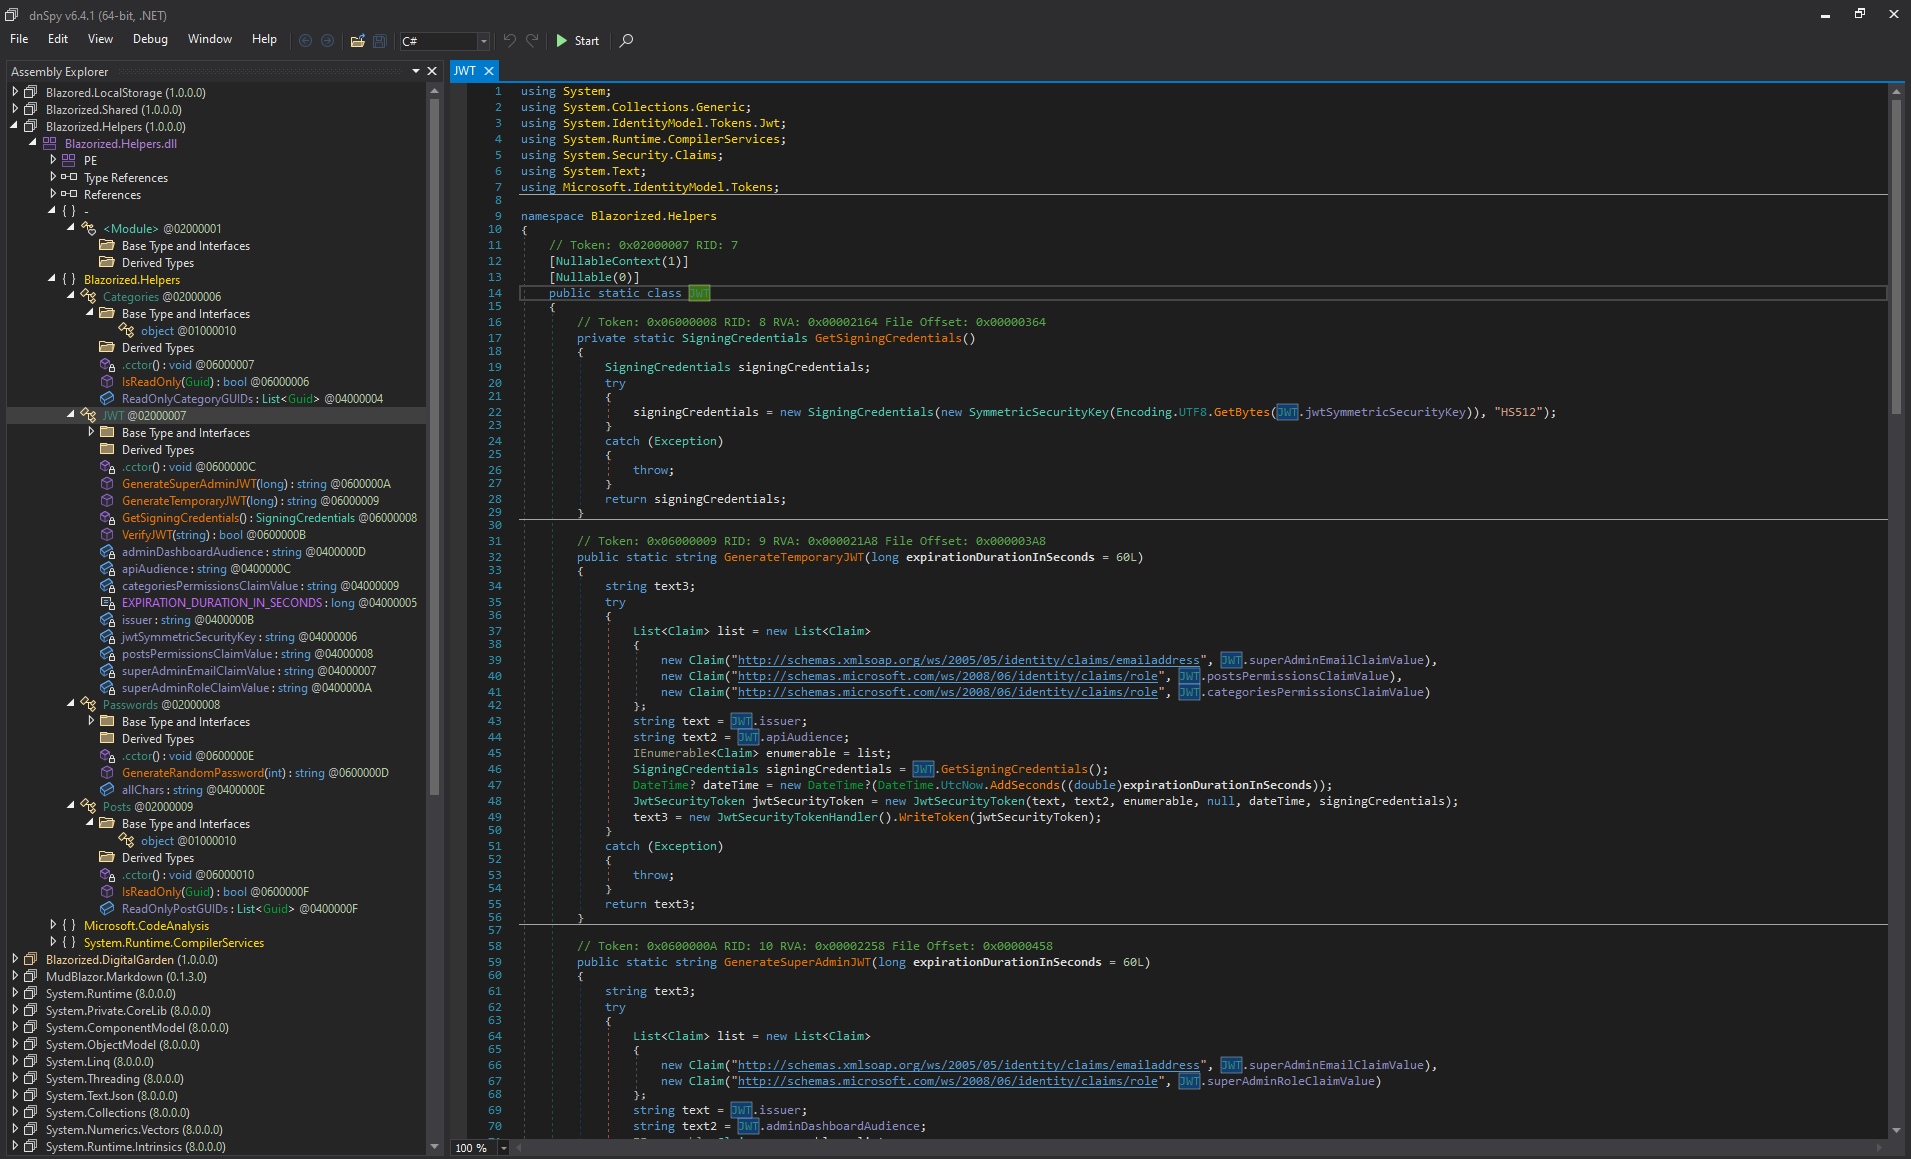Select GenerateTemporaryJWT method in tree
This screenshot has height=1159, width=1911.
pyautogui.click(x=250, y=500)
